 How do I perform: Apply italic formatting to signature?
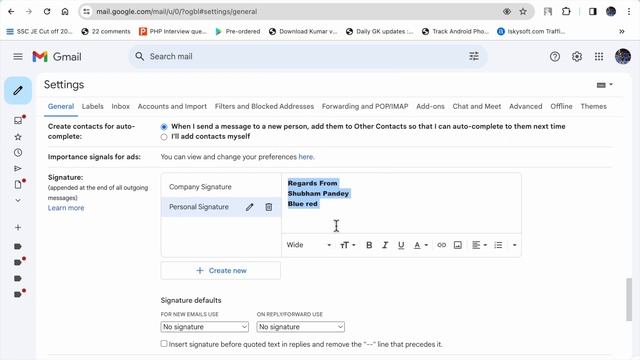click(385, 245)
